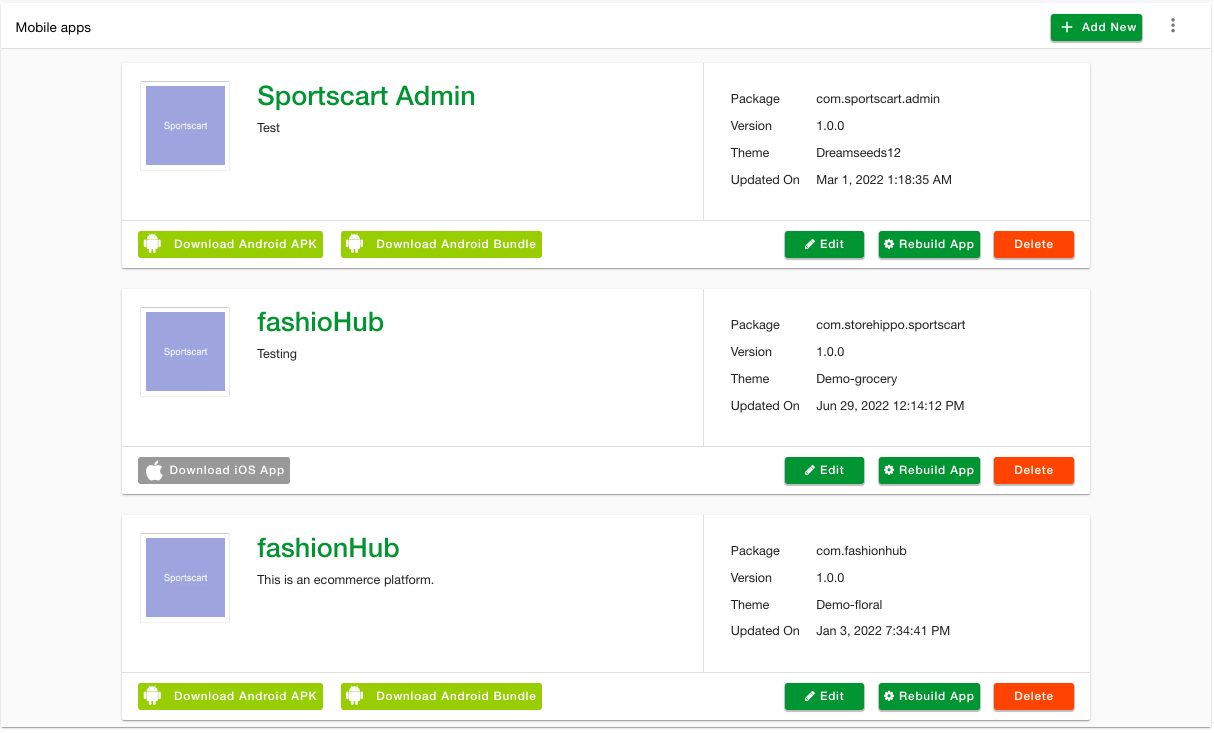This screenshot has width=1214, height=733.
Task: Open the fashioHub title link
Action: (320, 322)
